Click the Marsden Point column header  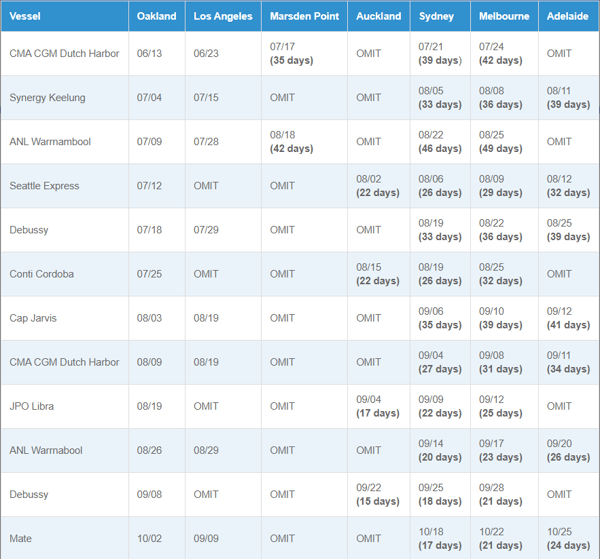pos(304,16)
